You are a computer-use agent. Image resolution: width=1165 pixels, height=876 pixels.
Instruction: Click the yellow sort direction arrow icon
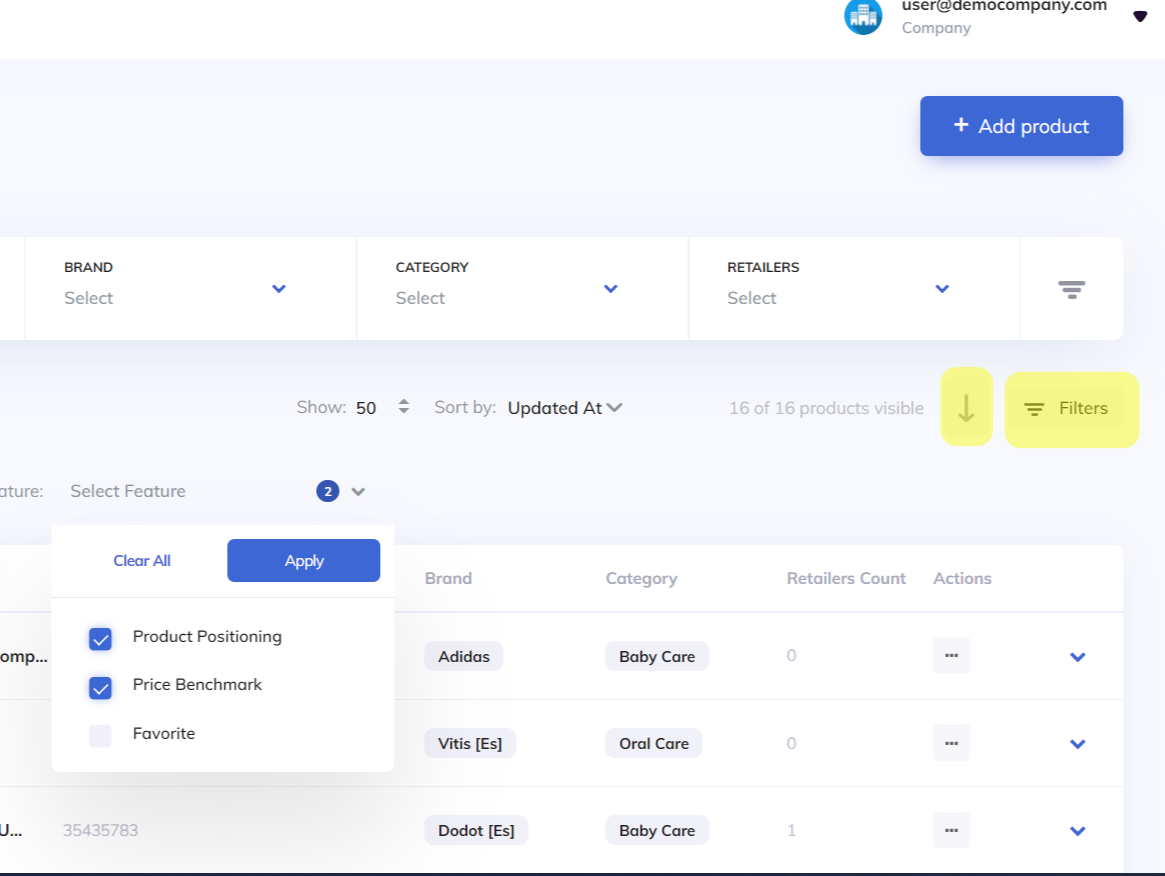[966, 407]
